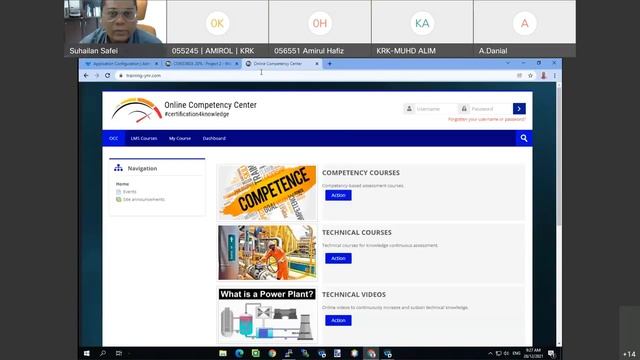Open the Windows Start menu
This screenshot has height=360, width=640.
pos(87,353)
